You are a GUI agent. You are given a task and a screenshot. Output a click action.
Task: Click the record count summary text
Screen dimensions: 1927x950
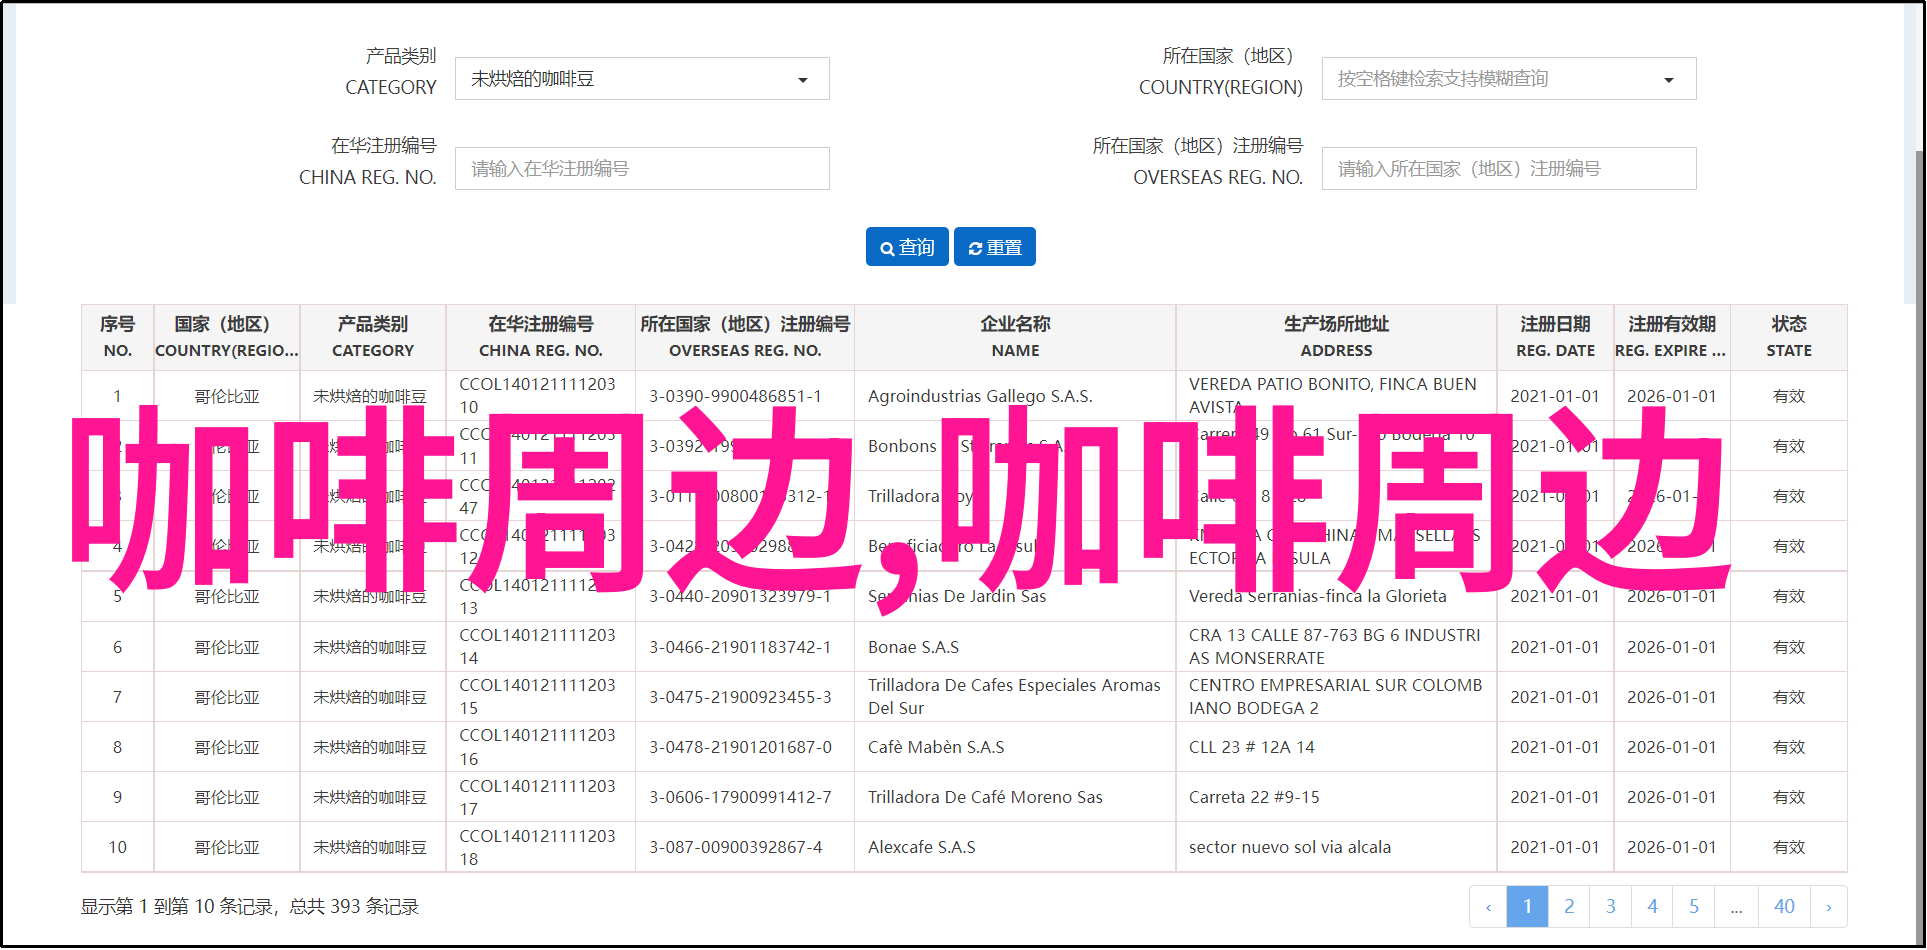tap(250, 907)
